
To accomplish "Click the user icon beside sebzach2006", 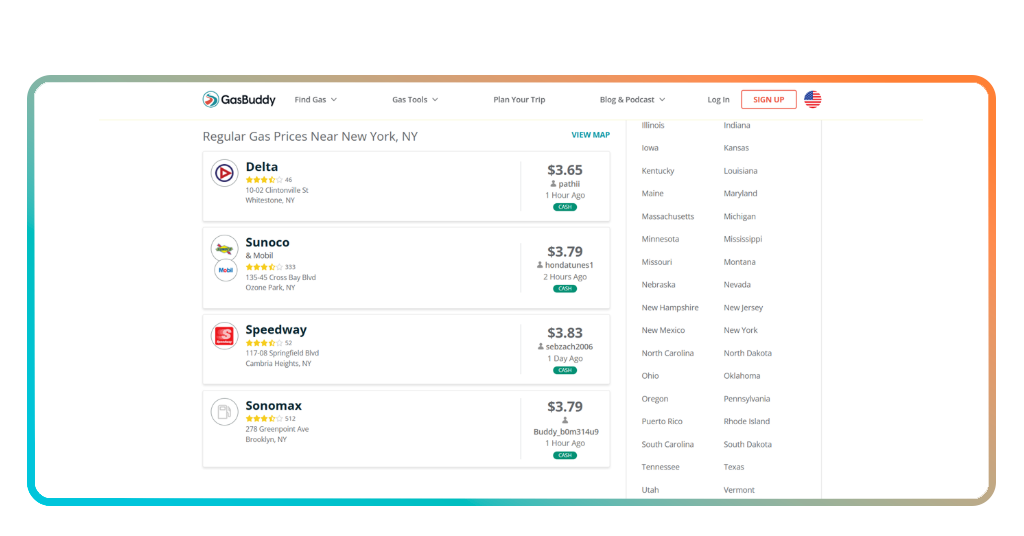I will tap(541, 347).
